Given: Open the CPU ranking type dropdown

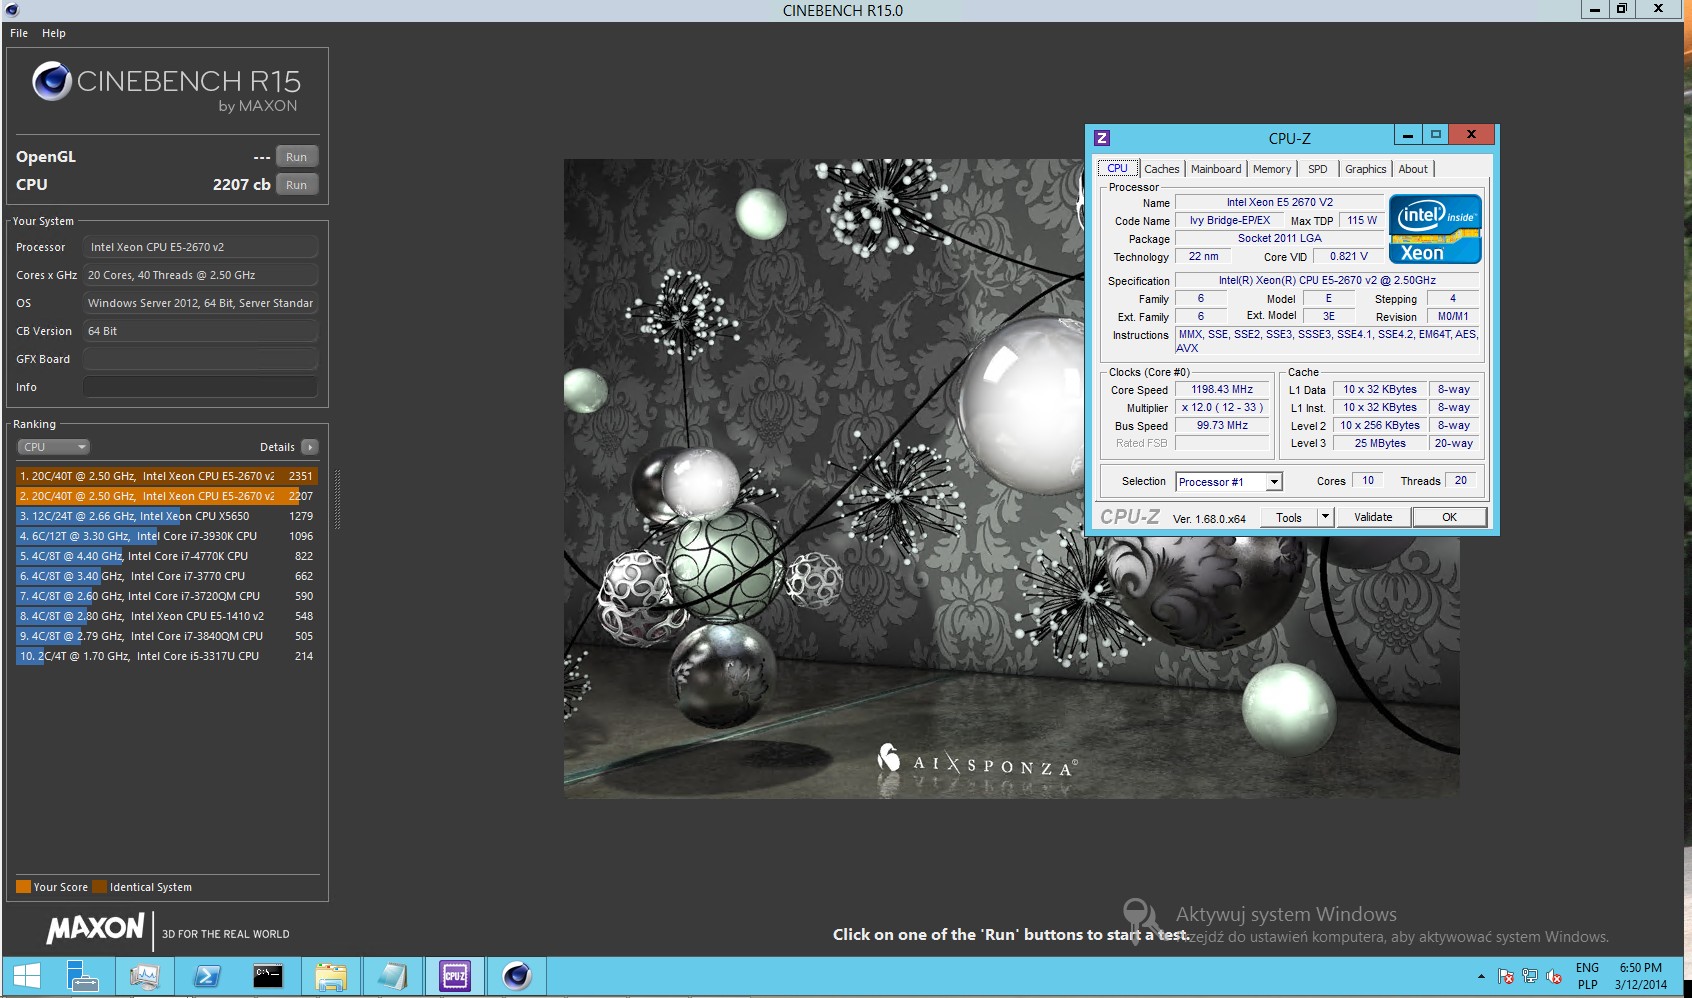Looking at the screenshot, I should pos(54,447).
